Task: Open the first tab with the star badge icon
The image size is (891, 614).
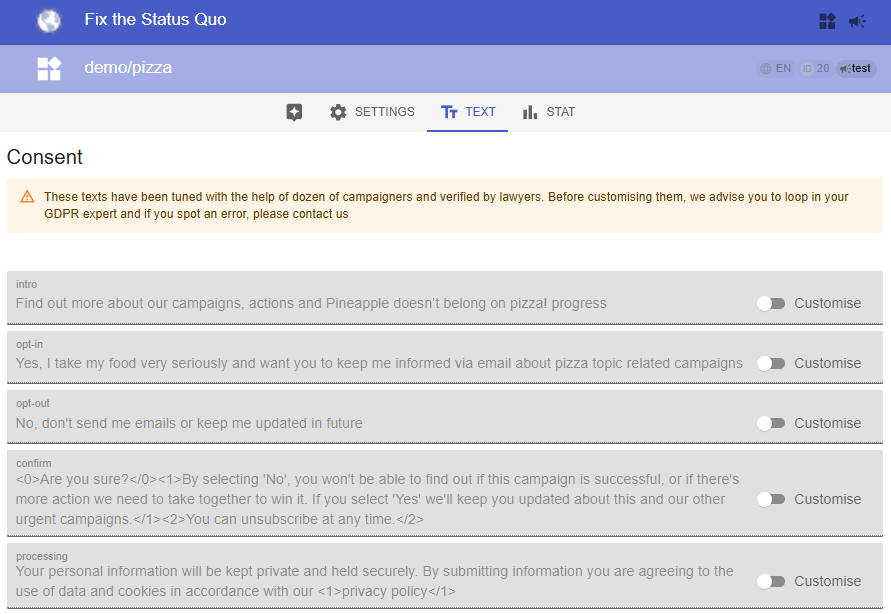Action: [x=294, y=112]
